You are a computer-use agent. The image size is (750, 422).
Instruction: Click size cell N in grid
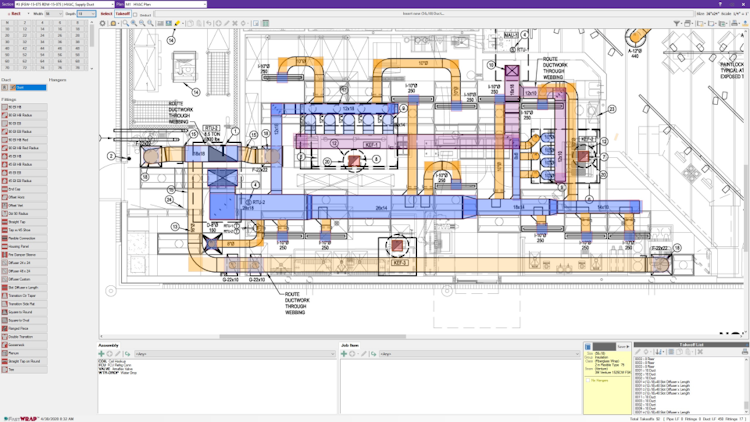pyautogui.click(x=7, y=22)
